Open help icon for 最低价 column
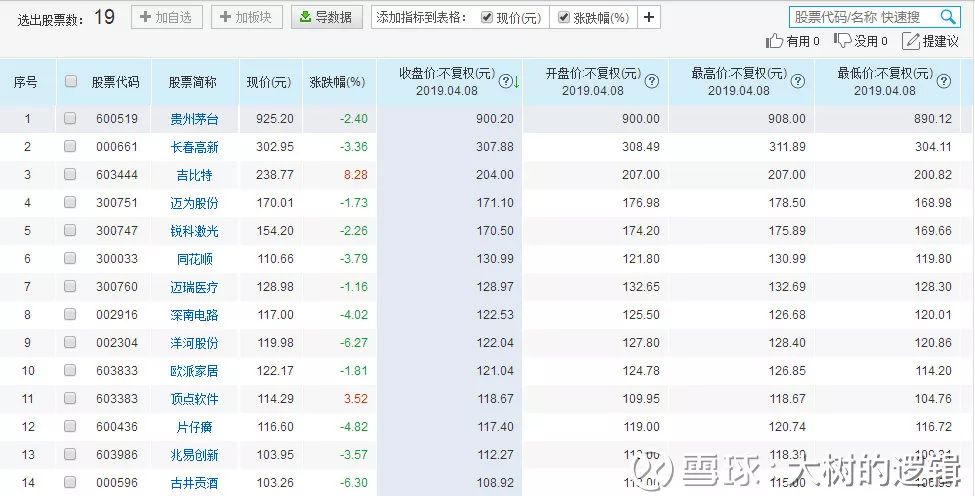Image resolution: width=975 pixels, height=496 pixels. coord(944,81)
